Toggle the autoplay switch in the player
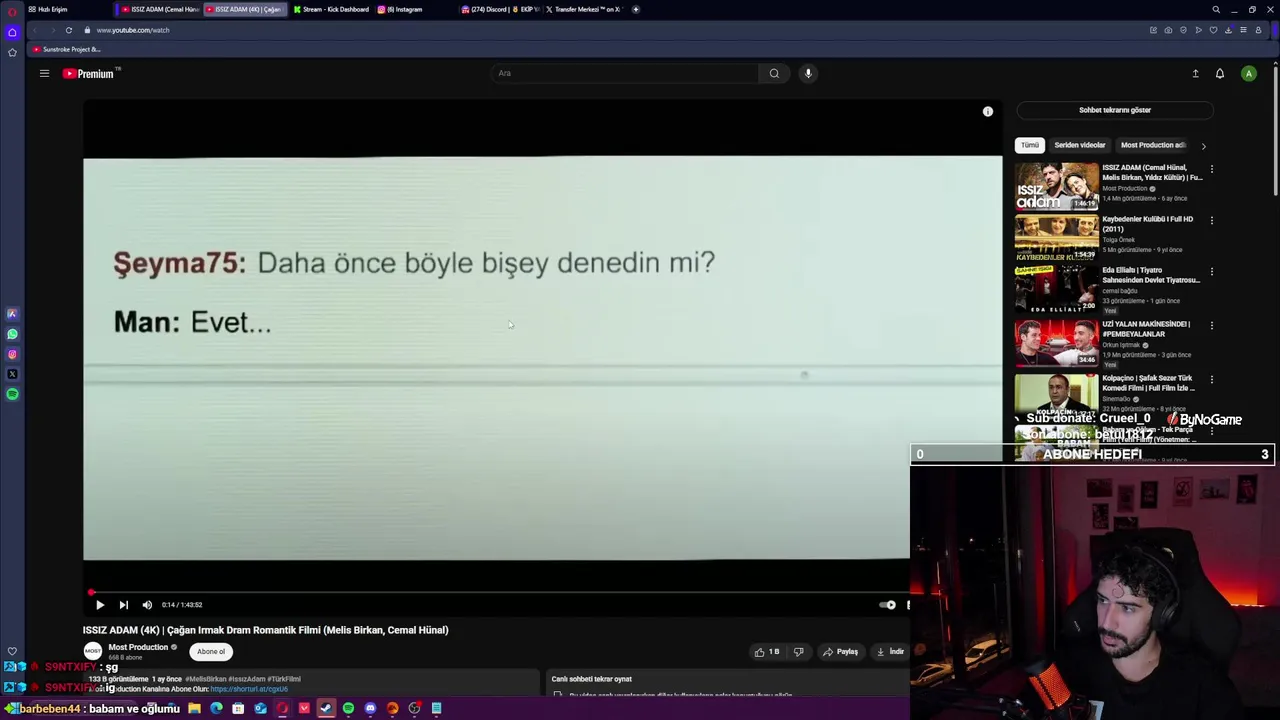Viewport: 1280px width, 720px height. pos(887,604)
